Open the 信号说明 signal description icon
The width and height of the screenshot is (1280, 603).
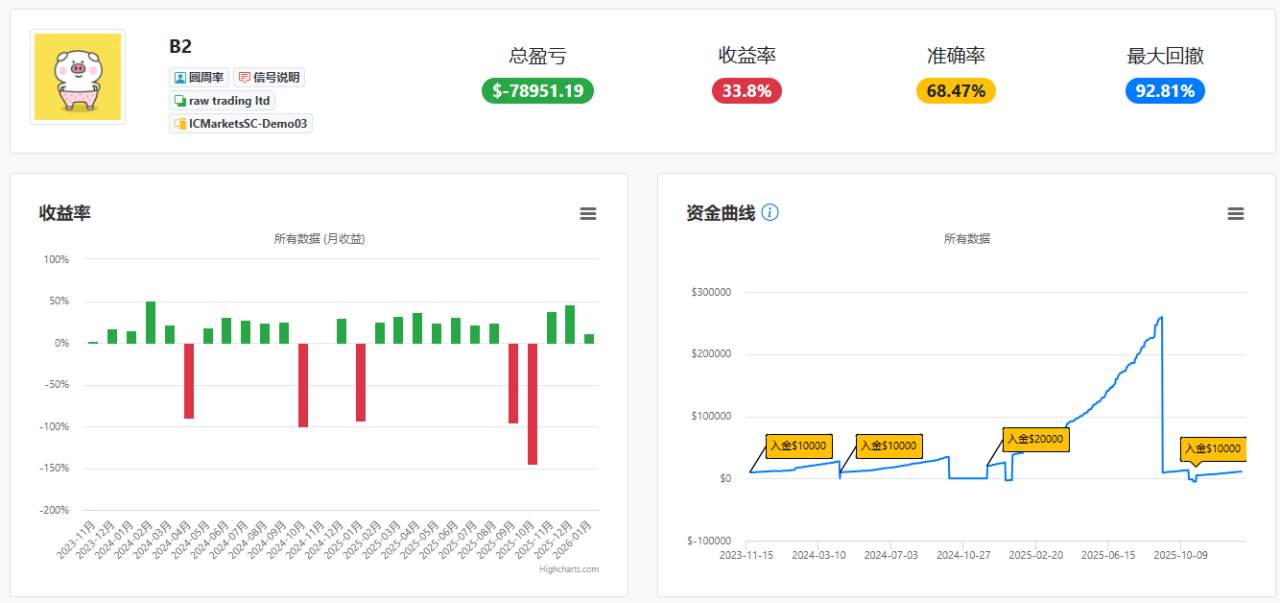click(x=244, y=77)
